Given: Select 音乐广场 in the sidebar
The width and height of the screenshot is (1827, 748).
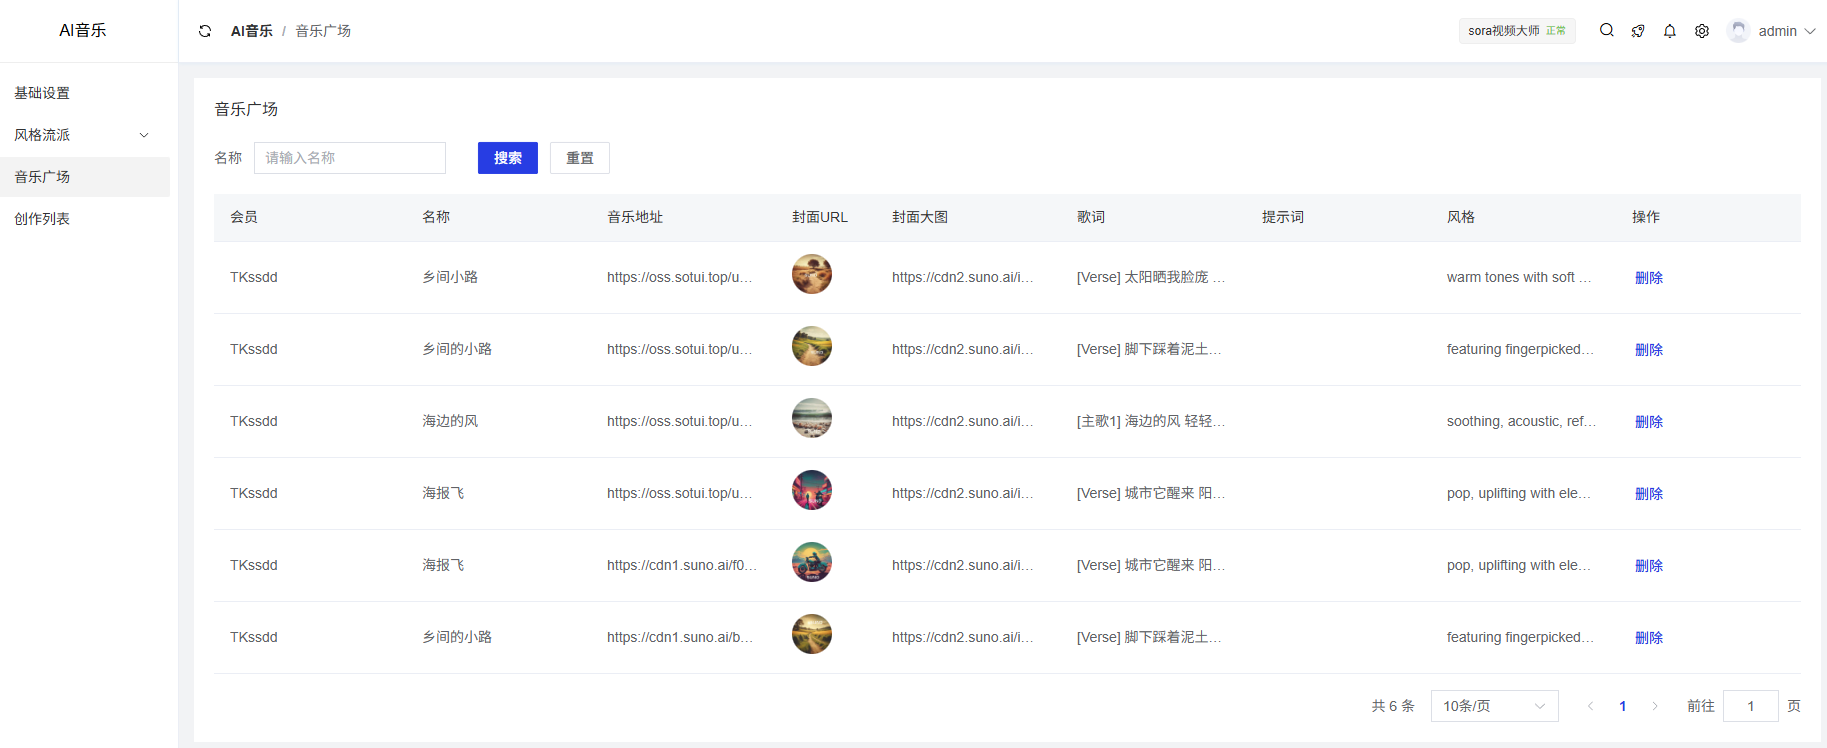Looking at the screenshot, I should [42, 177].
